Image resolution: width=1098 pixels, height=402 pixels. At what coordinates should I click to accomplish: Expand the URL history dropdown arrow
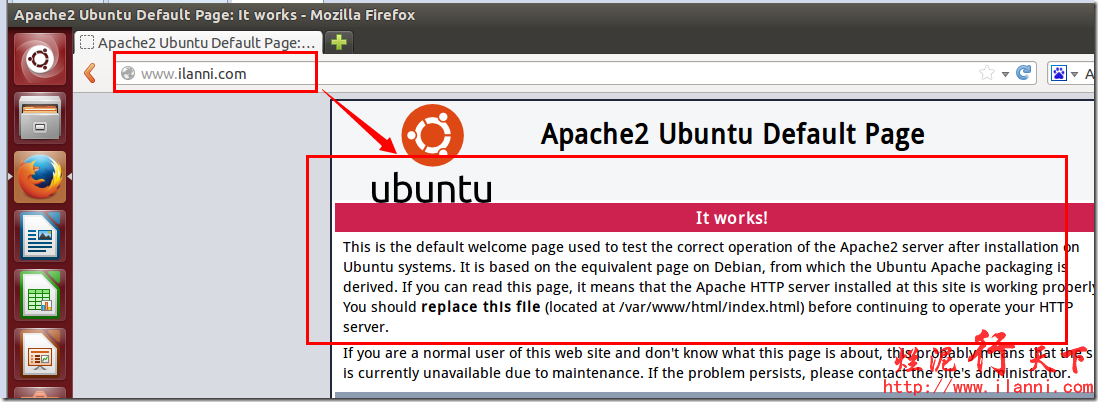coord(1004,73)
